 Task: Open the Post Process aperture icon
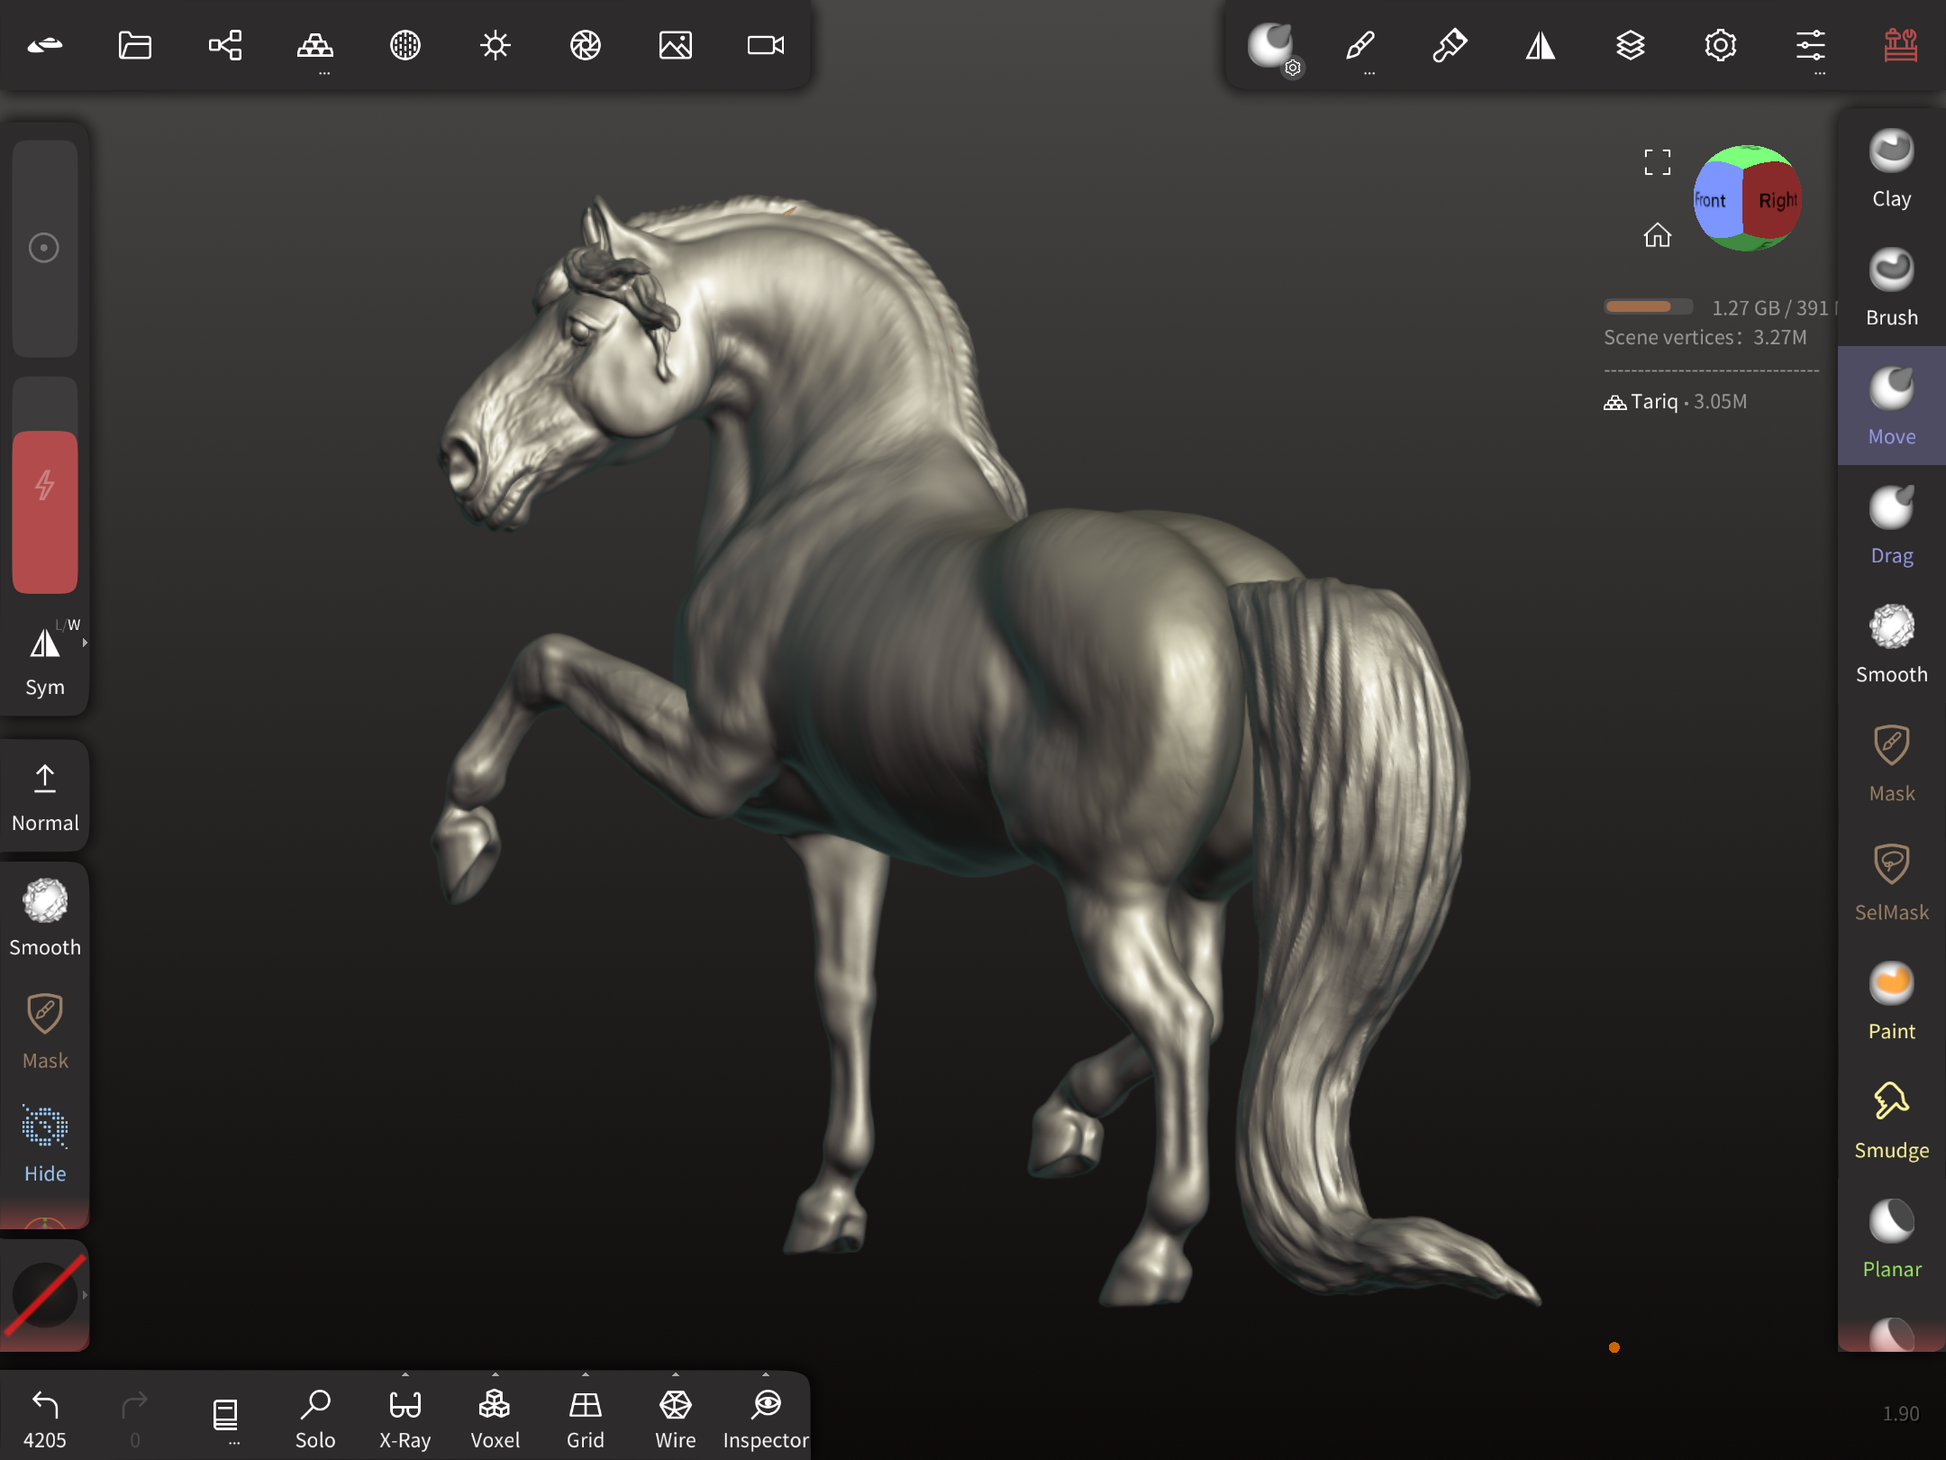(585, 45)
